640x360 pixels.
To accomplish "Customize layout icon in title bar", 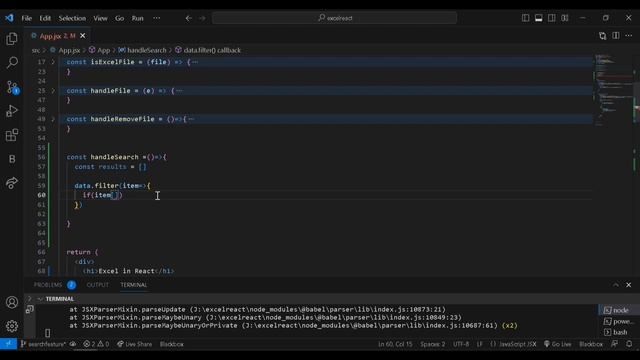I will point(564,18).
